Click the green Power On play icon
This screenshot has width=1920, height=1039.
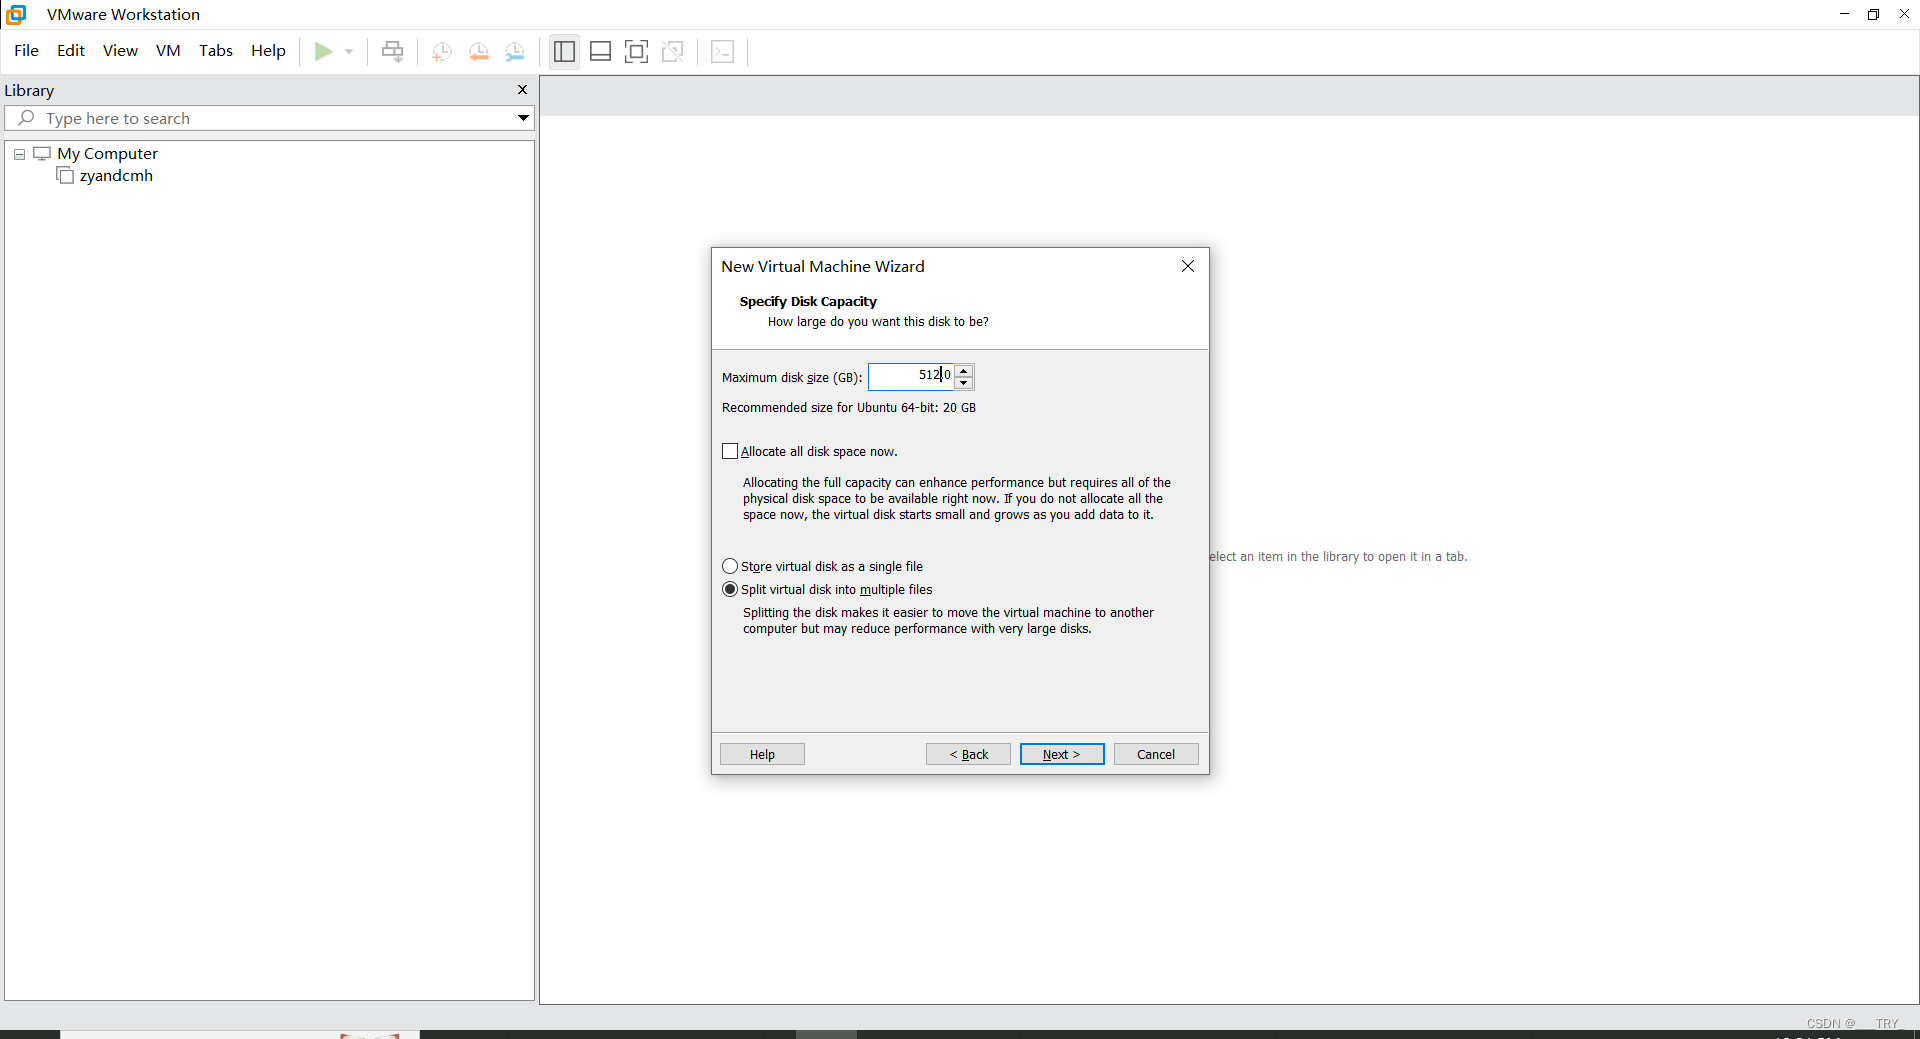click(323, 51)
